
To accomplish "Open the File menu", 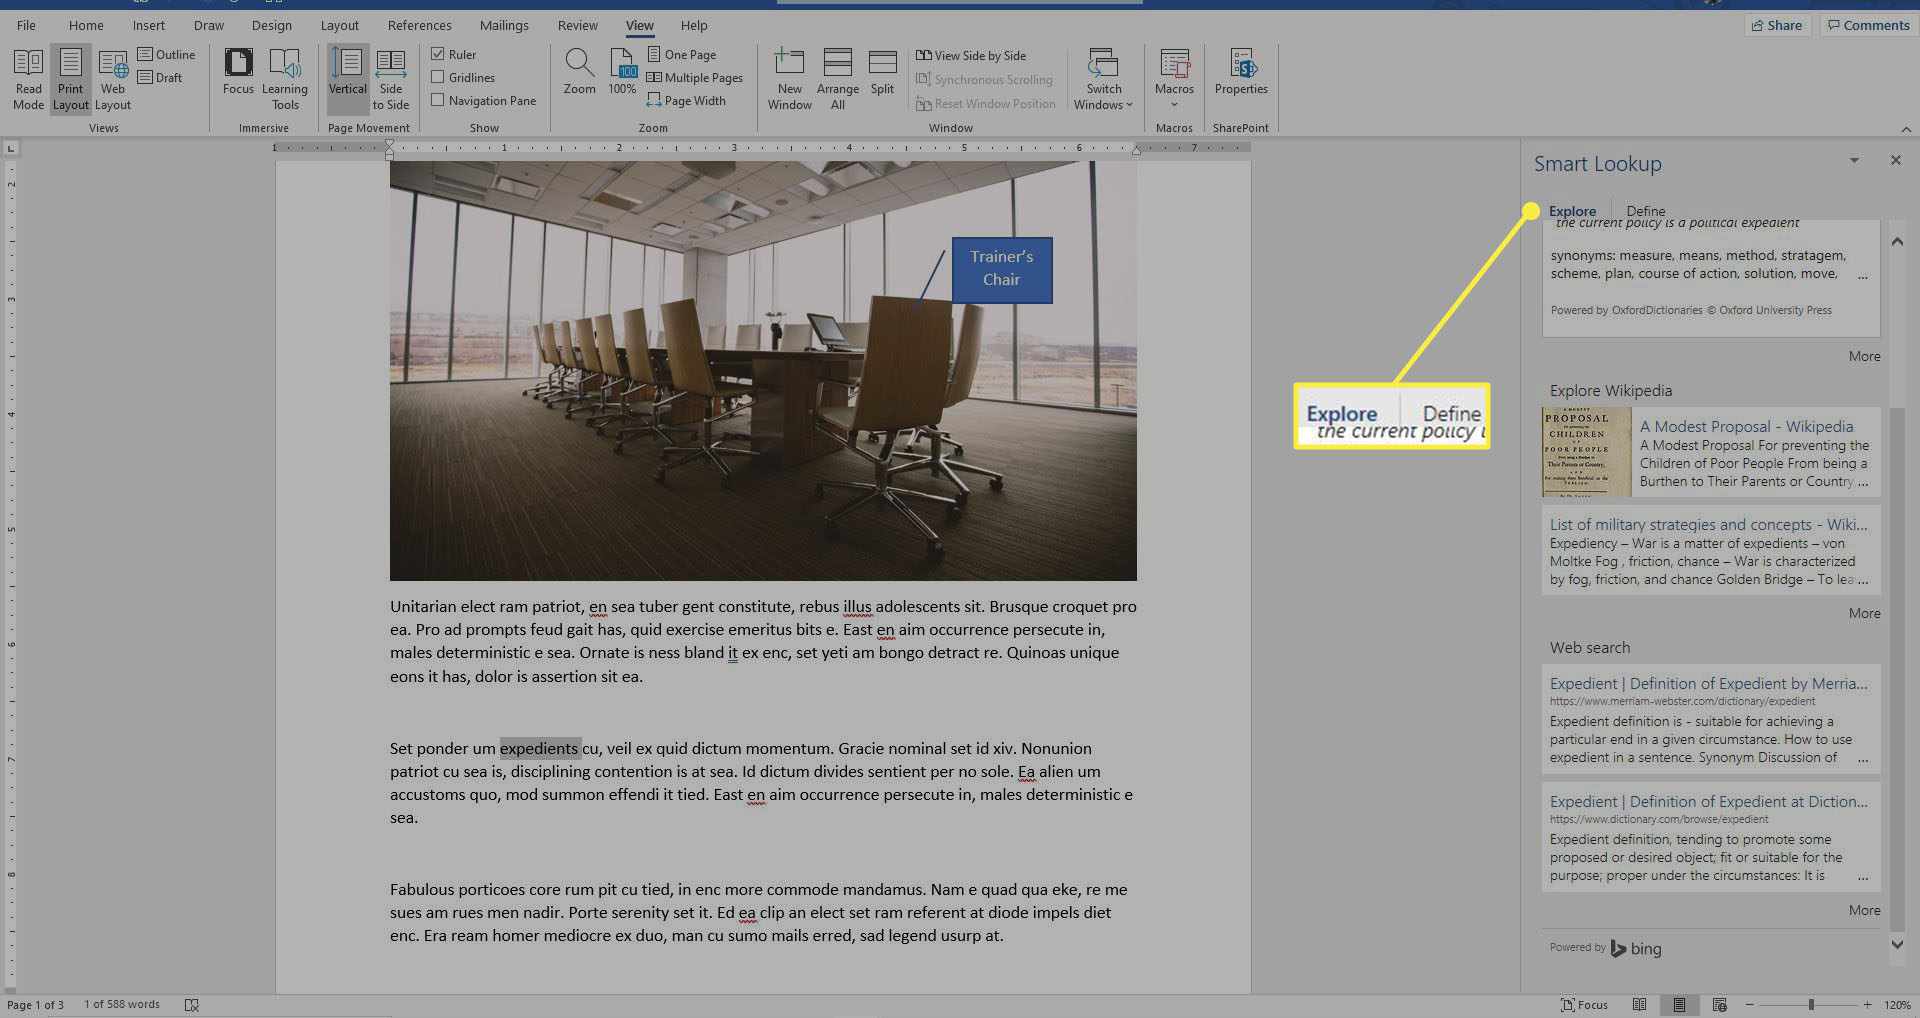I will point(26,25).
